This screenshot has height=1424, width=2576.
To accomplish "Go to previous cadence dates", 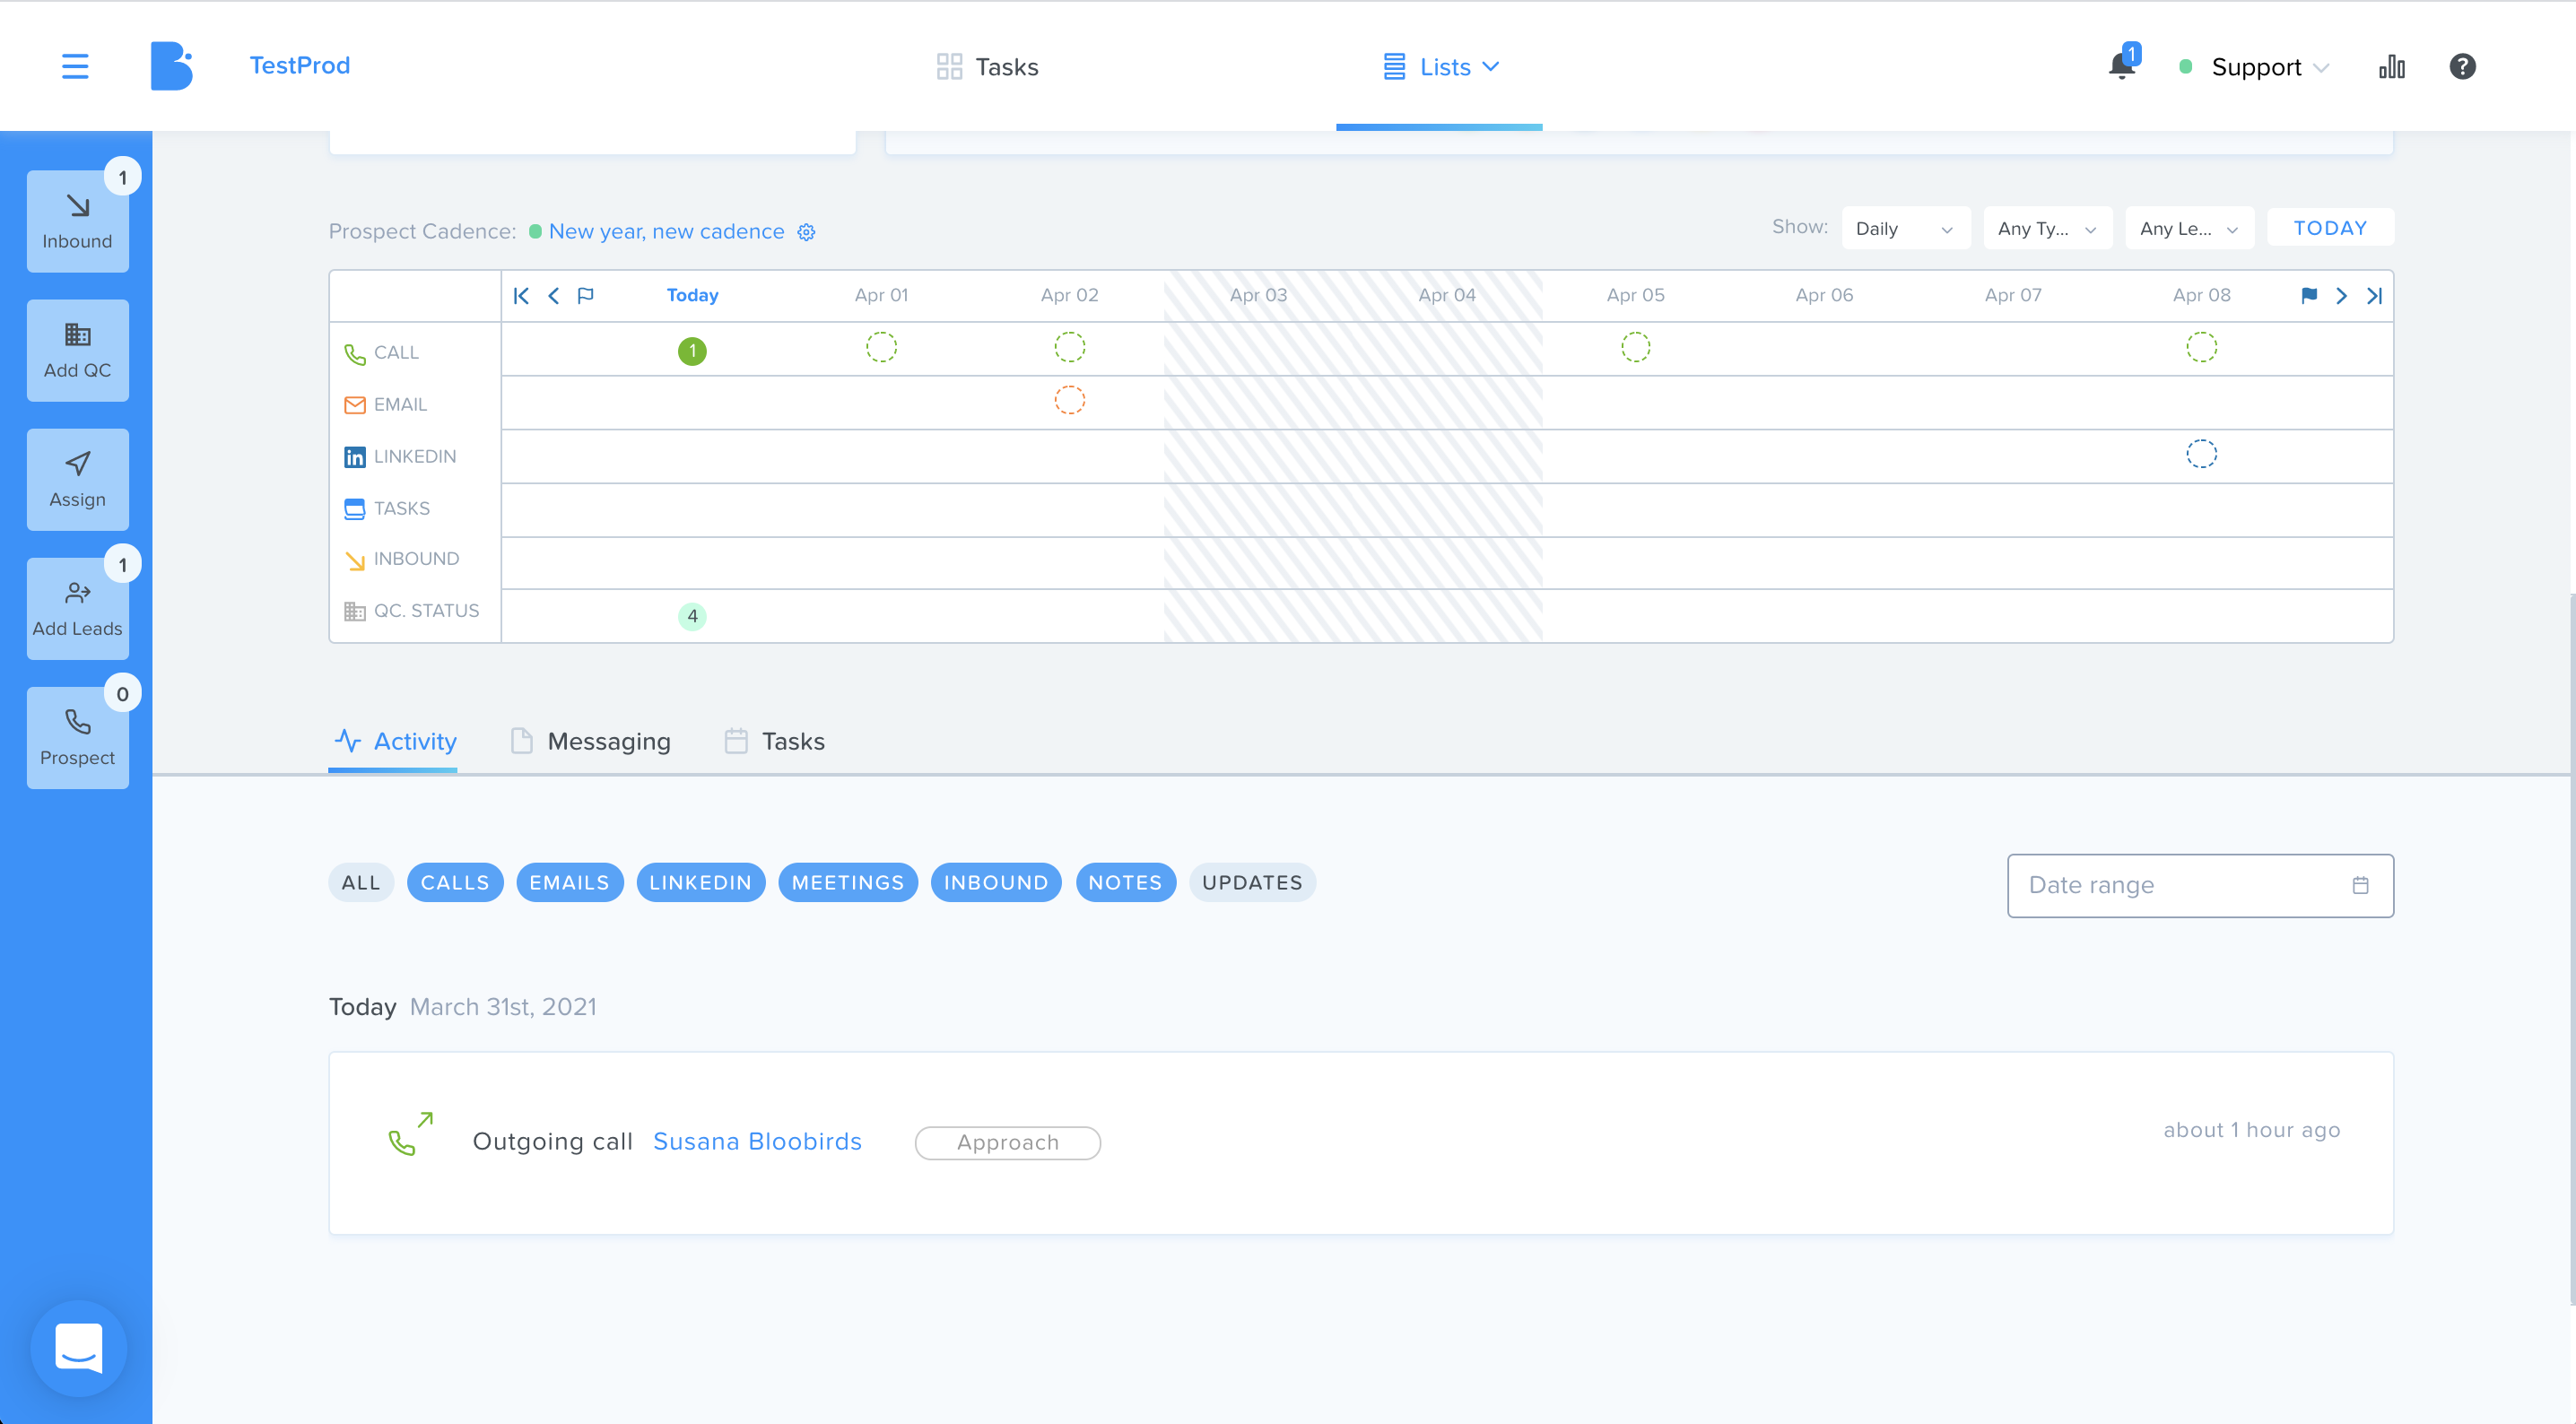I will (553, 295).
